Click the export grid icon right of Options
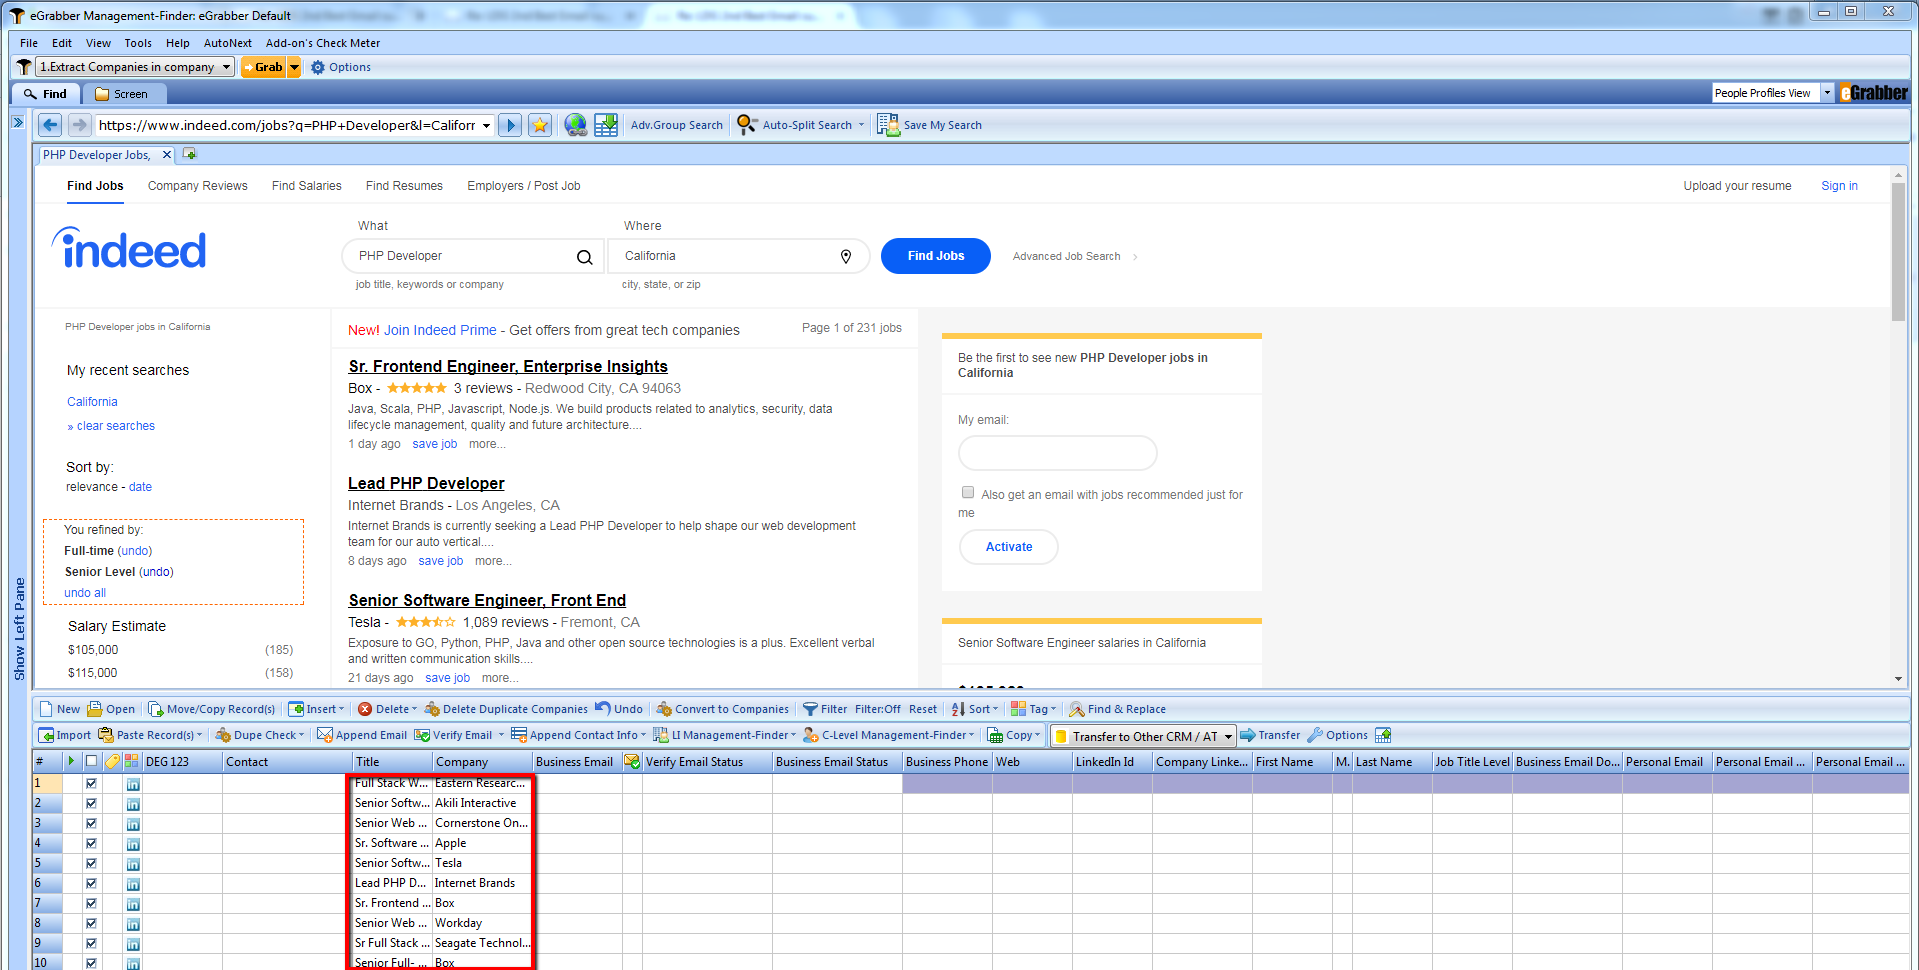Viewport: 1919px width, 970px height. coord(1383,735)
